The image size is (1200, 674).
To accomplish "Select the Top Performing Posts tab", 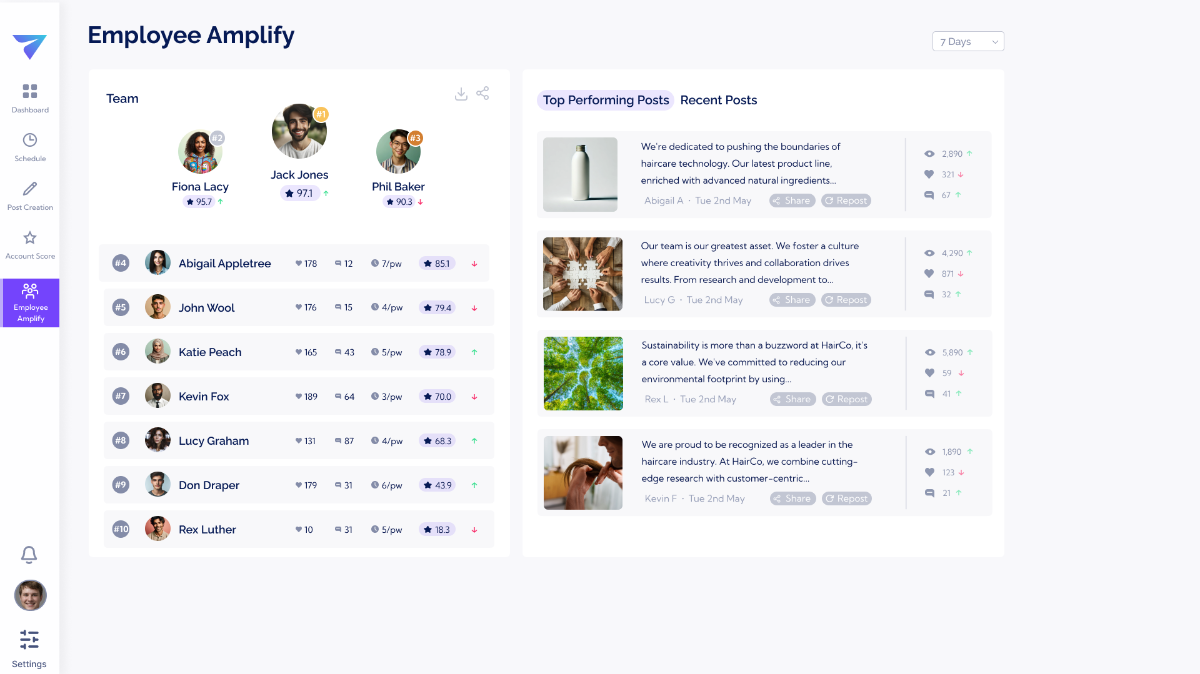I will 606,100.
